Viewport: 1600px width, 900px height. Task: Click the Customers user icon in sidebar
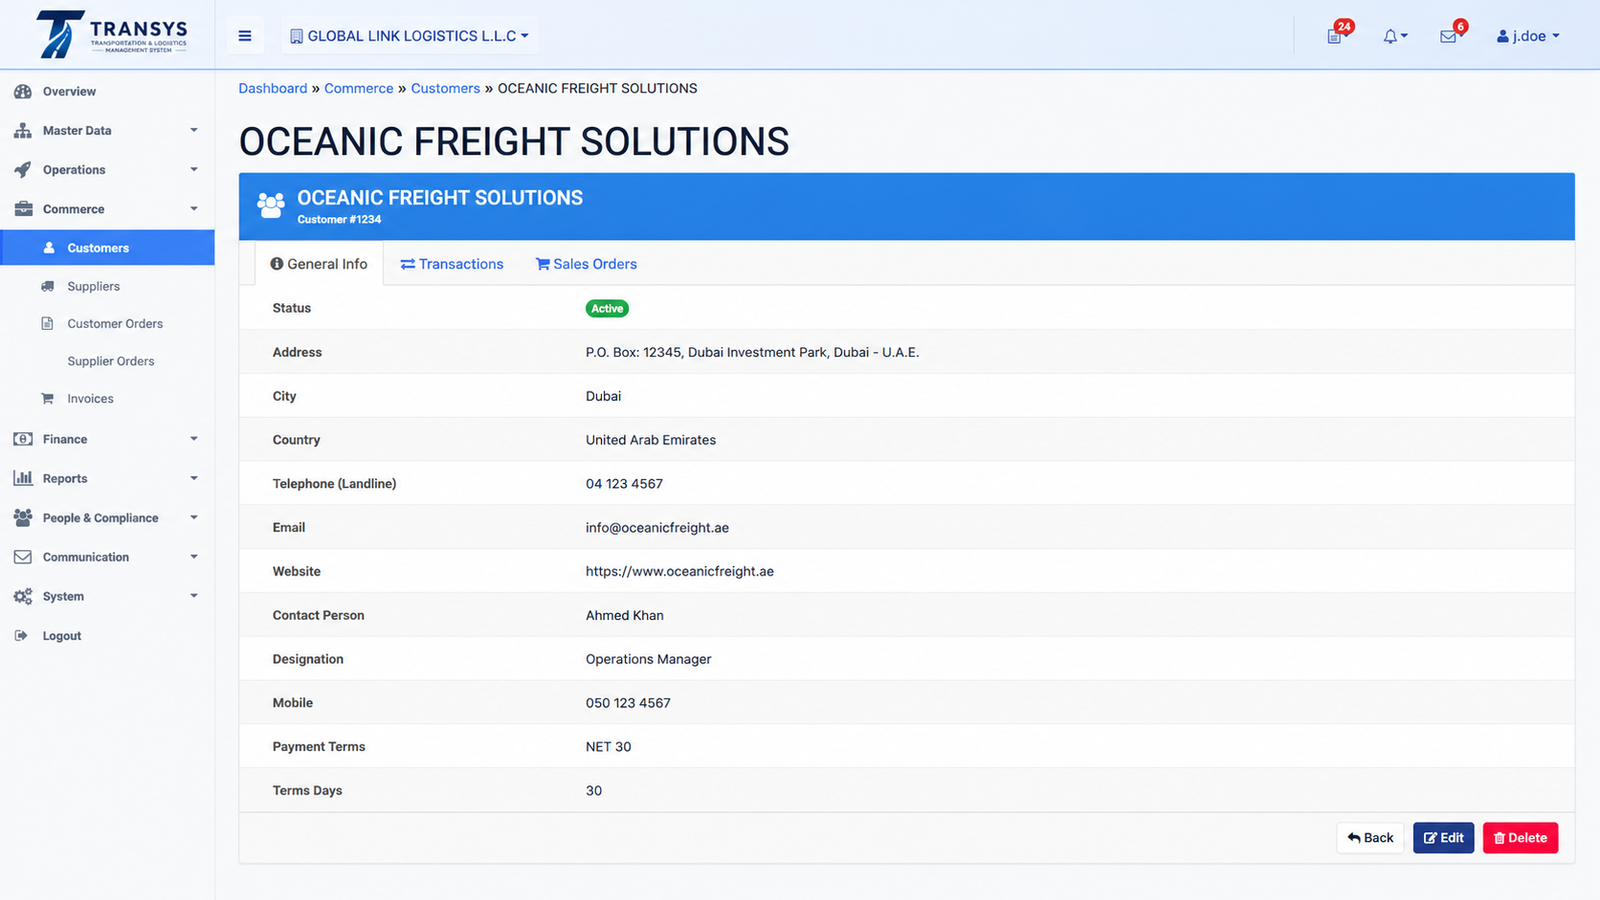coord(49,248)
